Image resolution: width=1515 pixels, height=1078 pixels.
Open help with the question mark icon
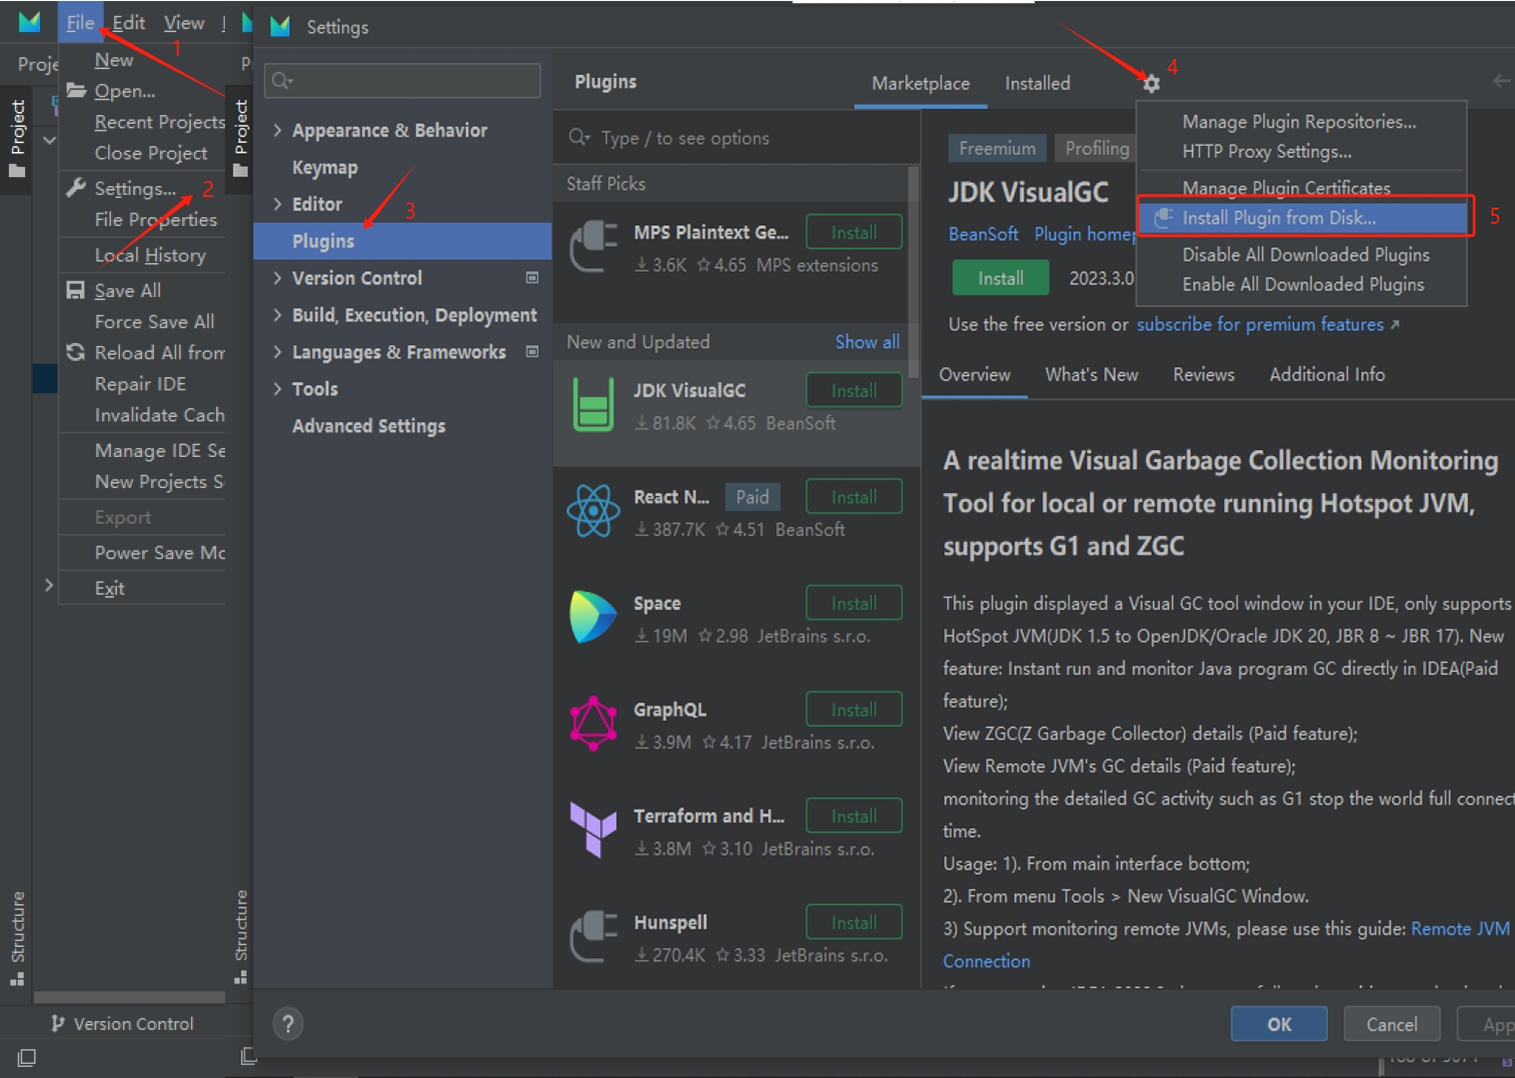click(x=288, y=1023)
